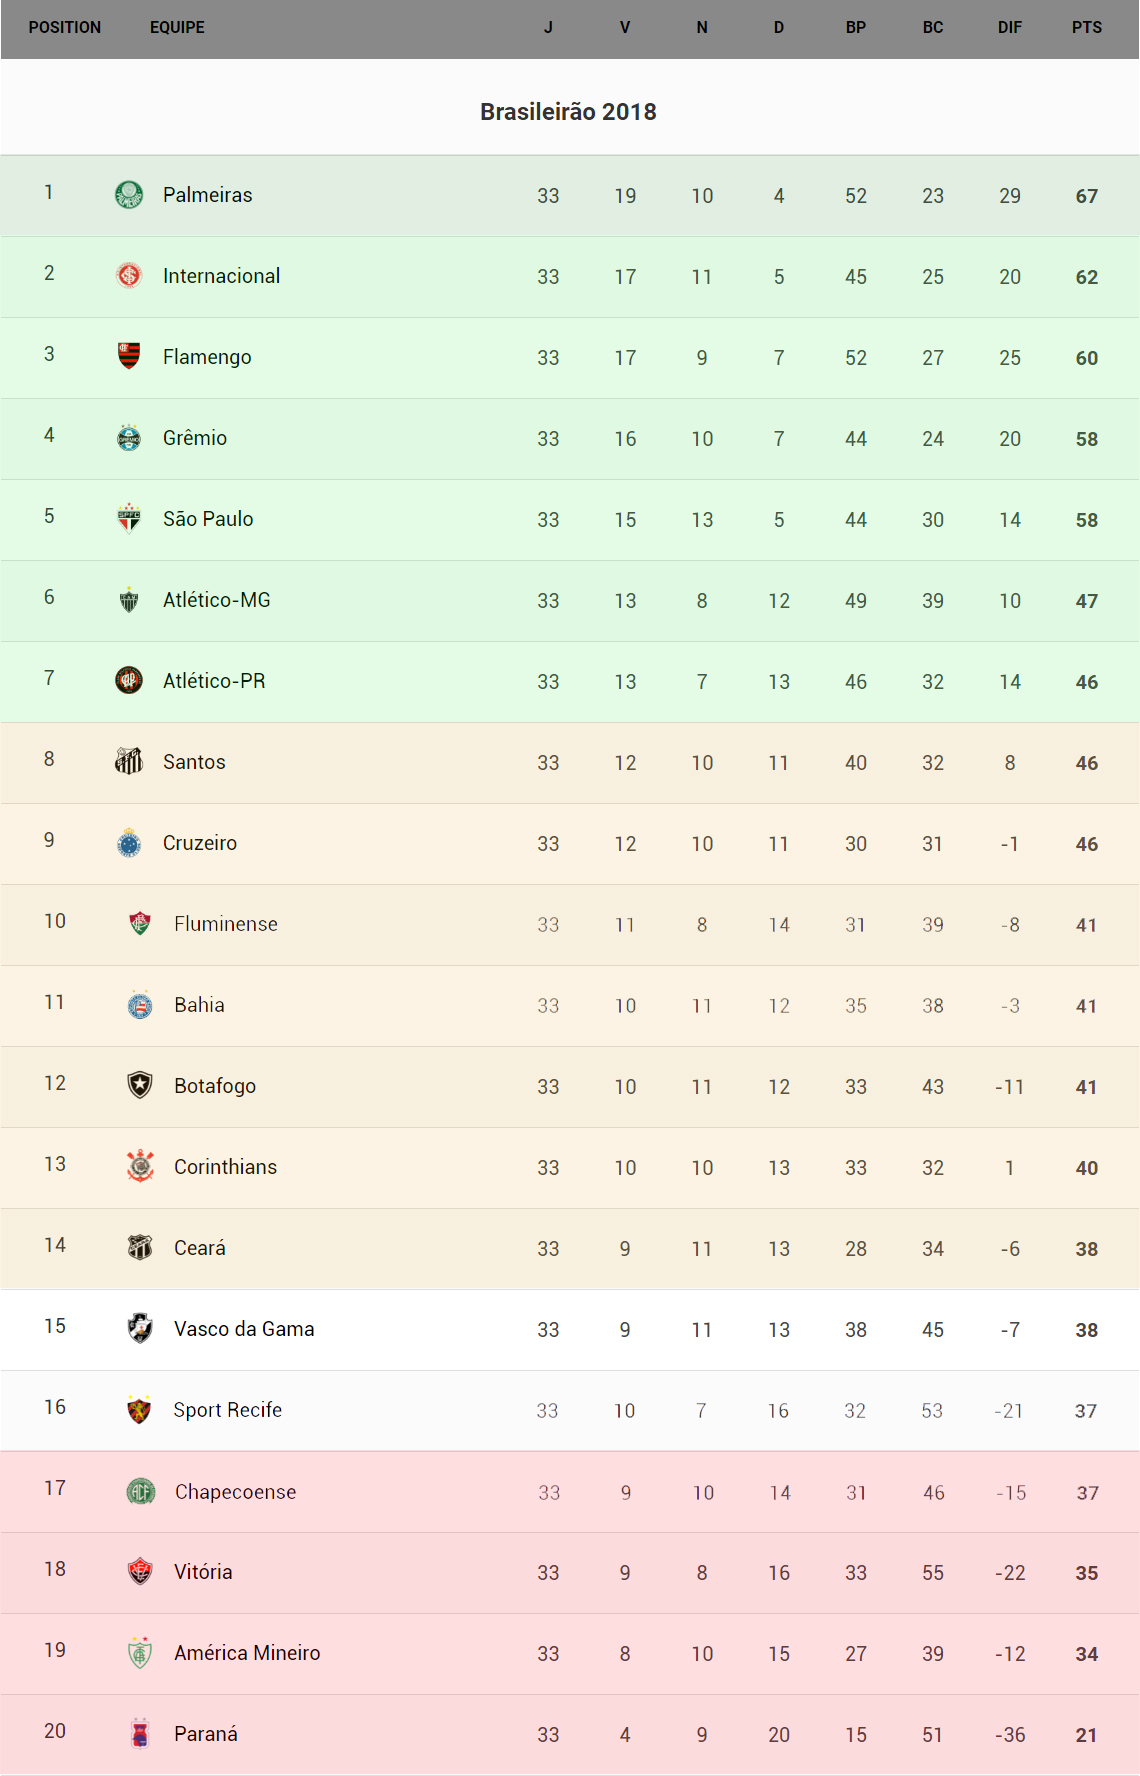Viewport: 1140px width, 1776px height.
Task: Click Paraná's points total of 21
Action: (1086, 1735)
